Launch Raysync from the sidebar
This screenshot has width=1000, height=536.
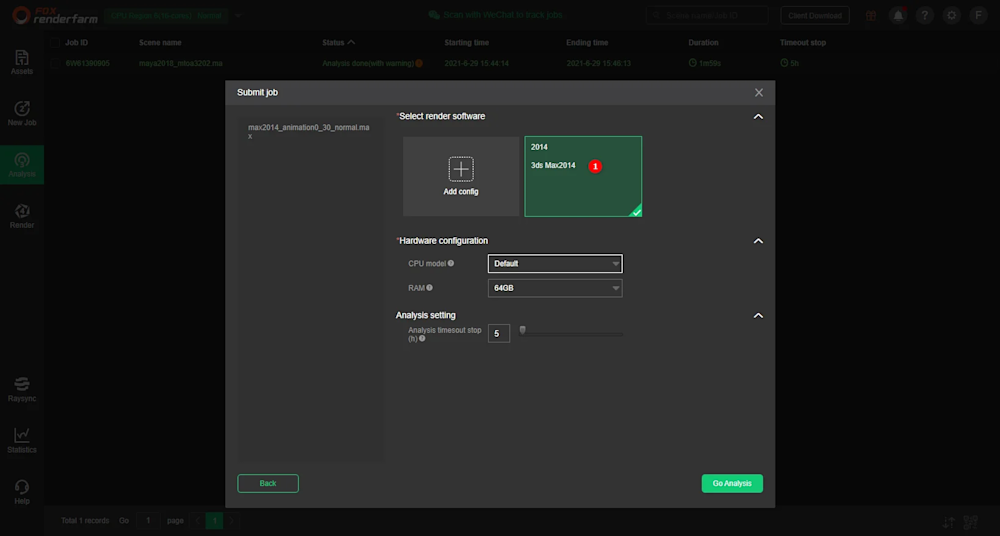click(22, 389)
